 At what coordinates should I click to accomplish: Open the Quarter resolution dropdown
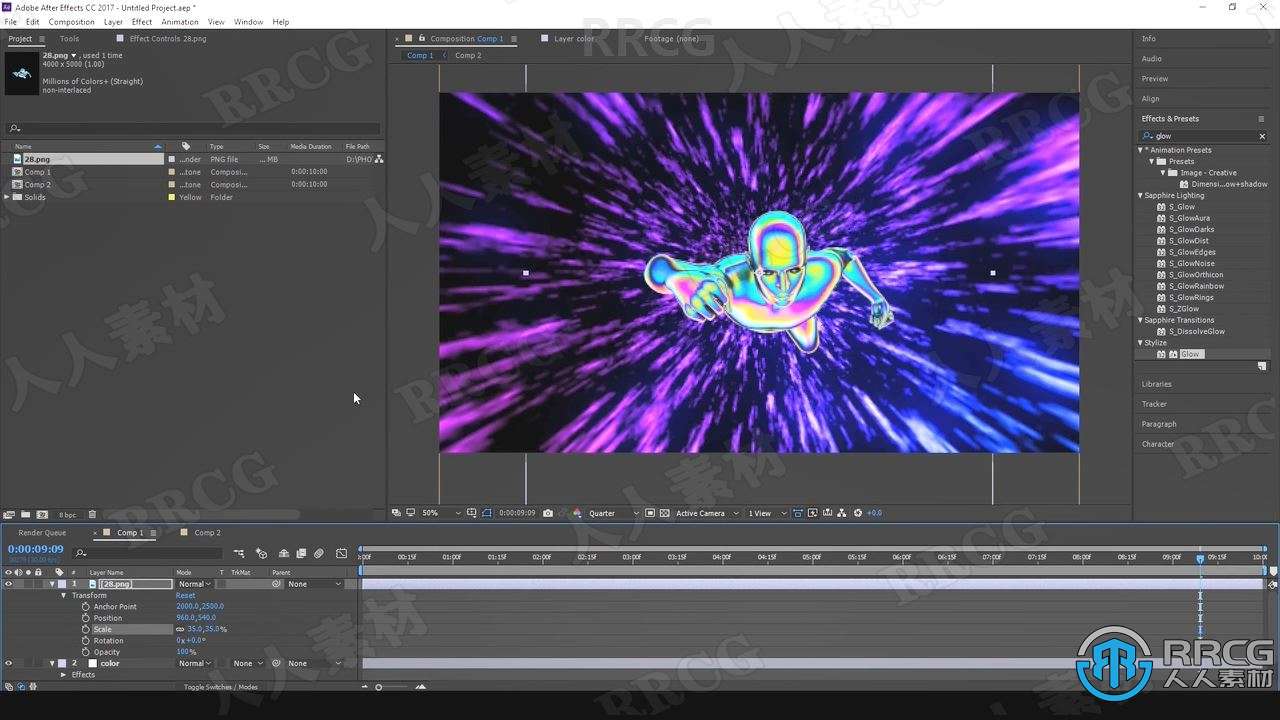[x=613, y=513]
